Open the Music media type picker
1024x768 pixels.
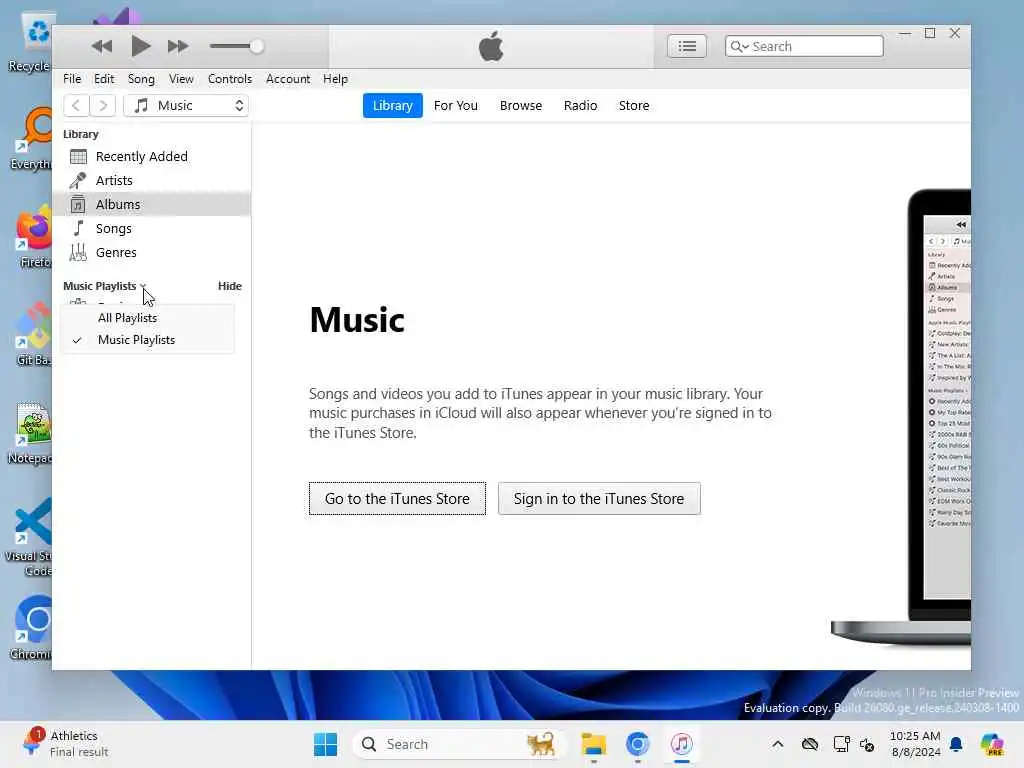point(186,106)
